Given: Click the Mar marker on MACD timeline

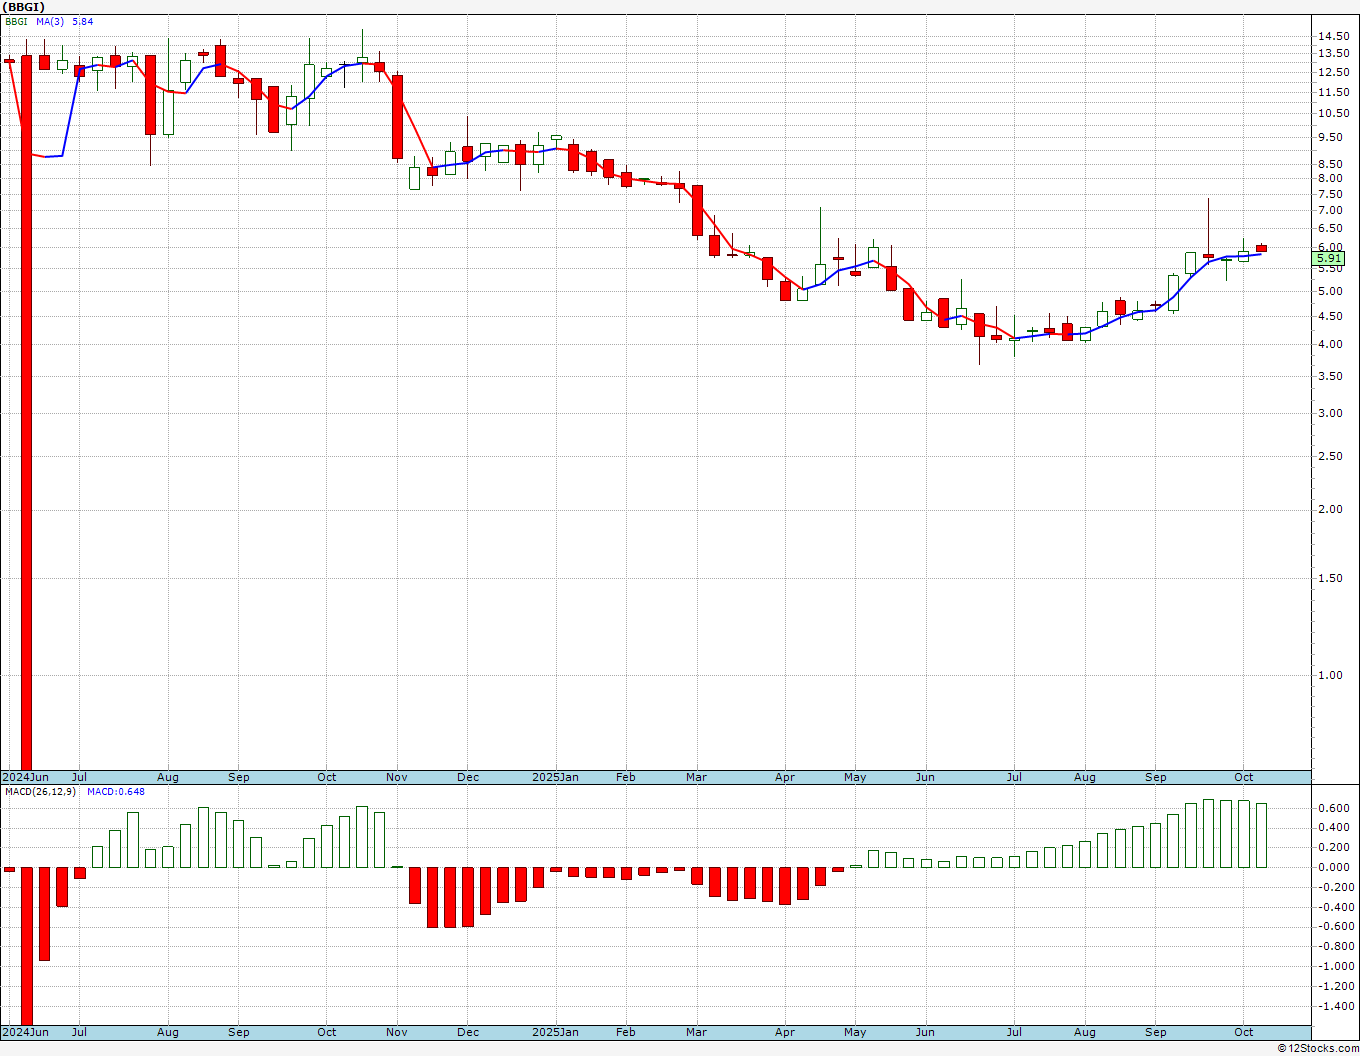Looking at the screenshot, I should click(696, 1032).
